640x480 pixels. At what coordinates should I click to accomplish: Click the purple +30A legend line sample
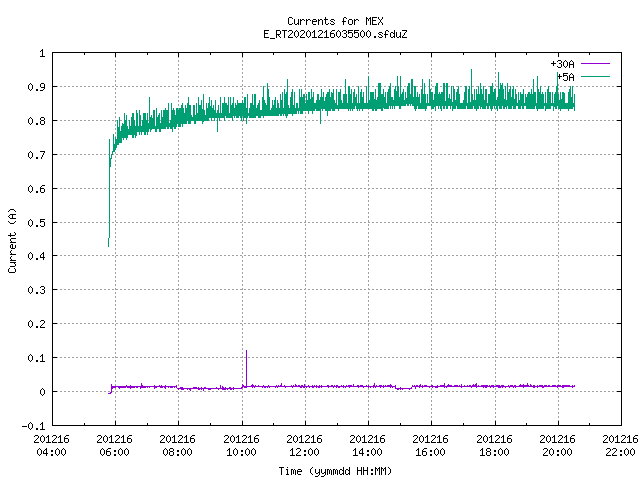pos(596,64)
